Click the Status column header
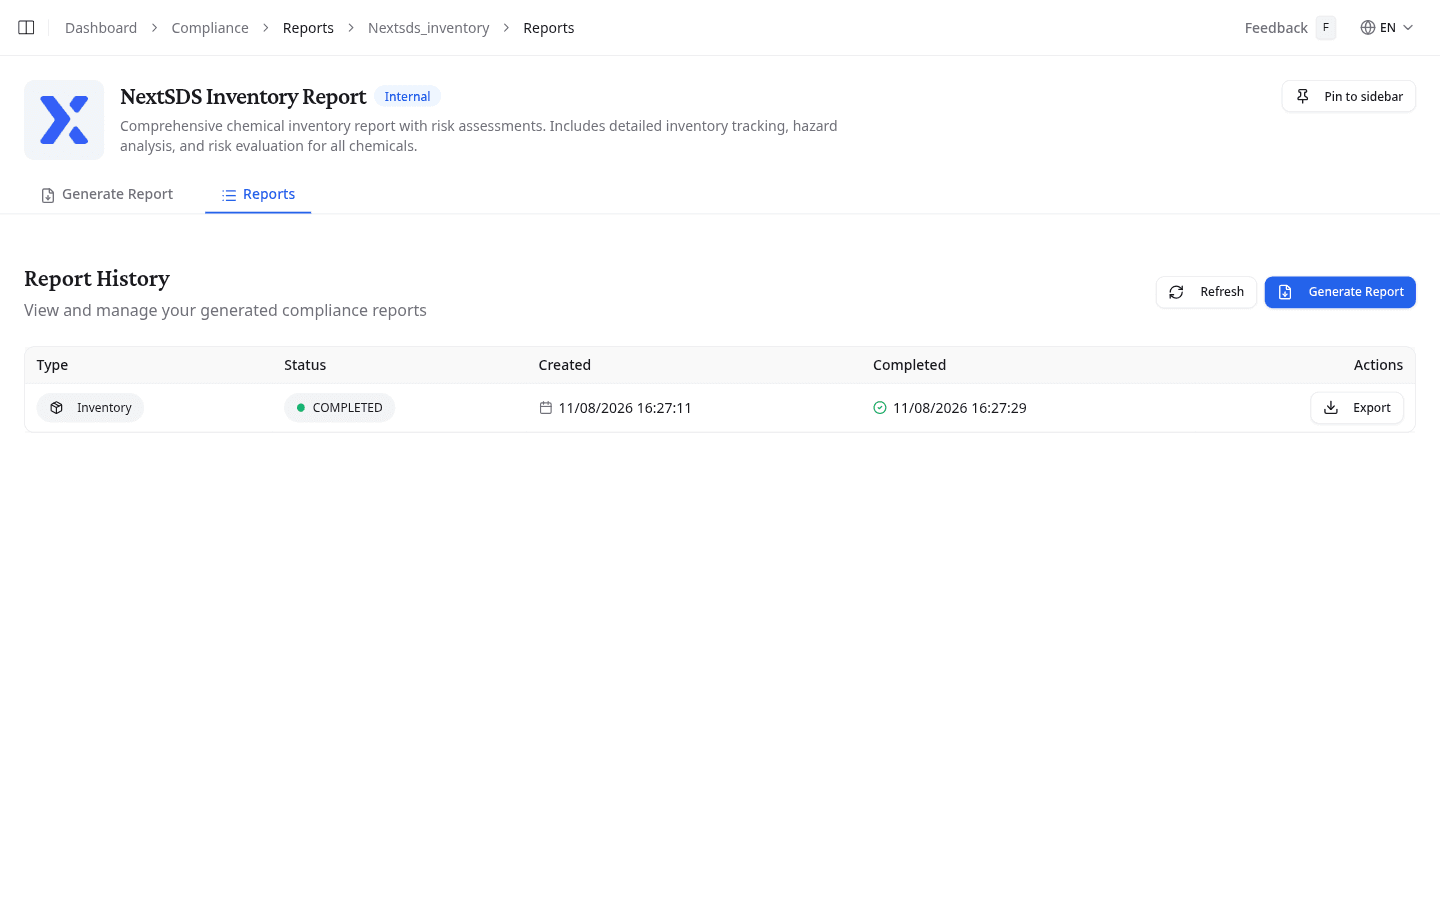This screenshot has height=900, width=1440. click(x=305, y=365)
